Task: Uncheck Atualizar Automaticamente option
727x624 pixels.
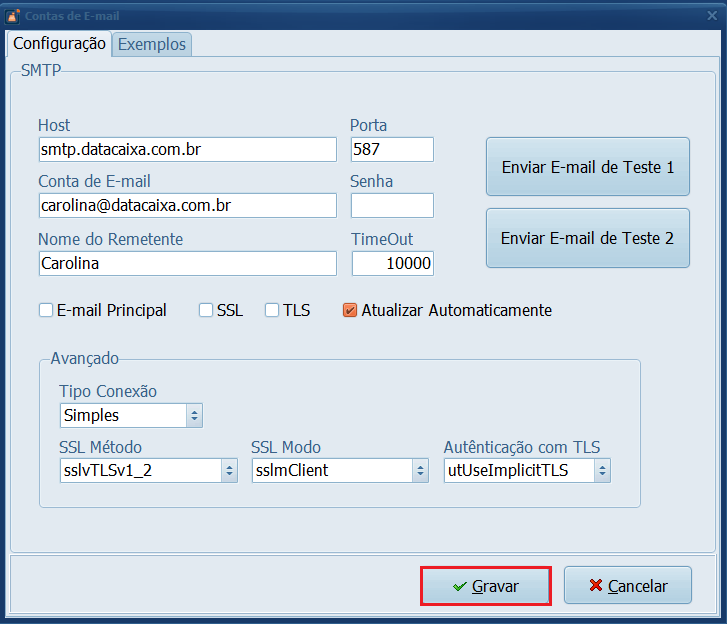Action: pos(350,311)
